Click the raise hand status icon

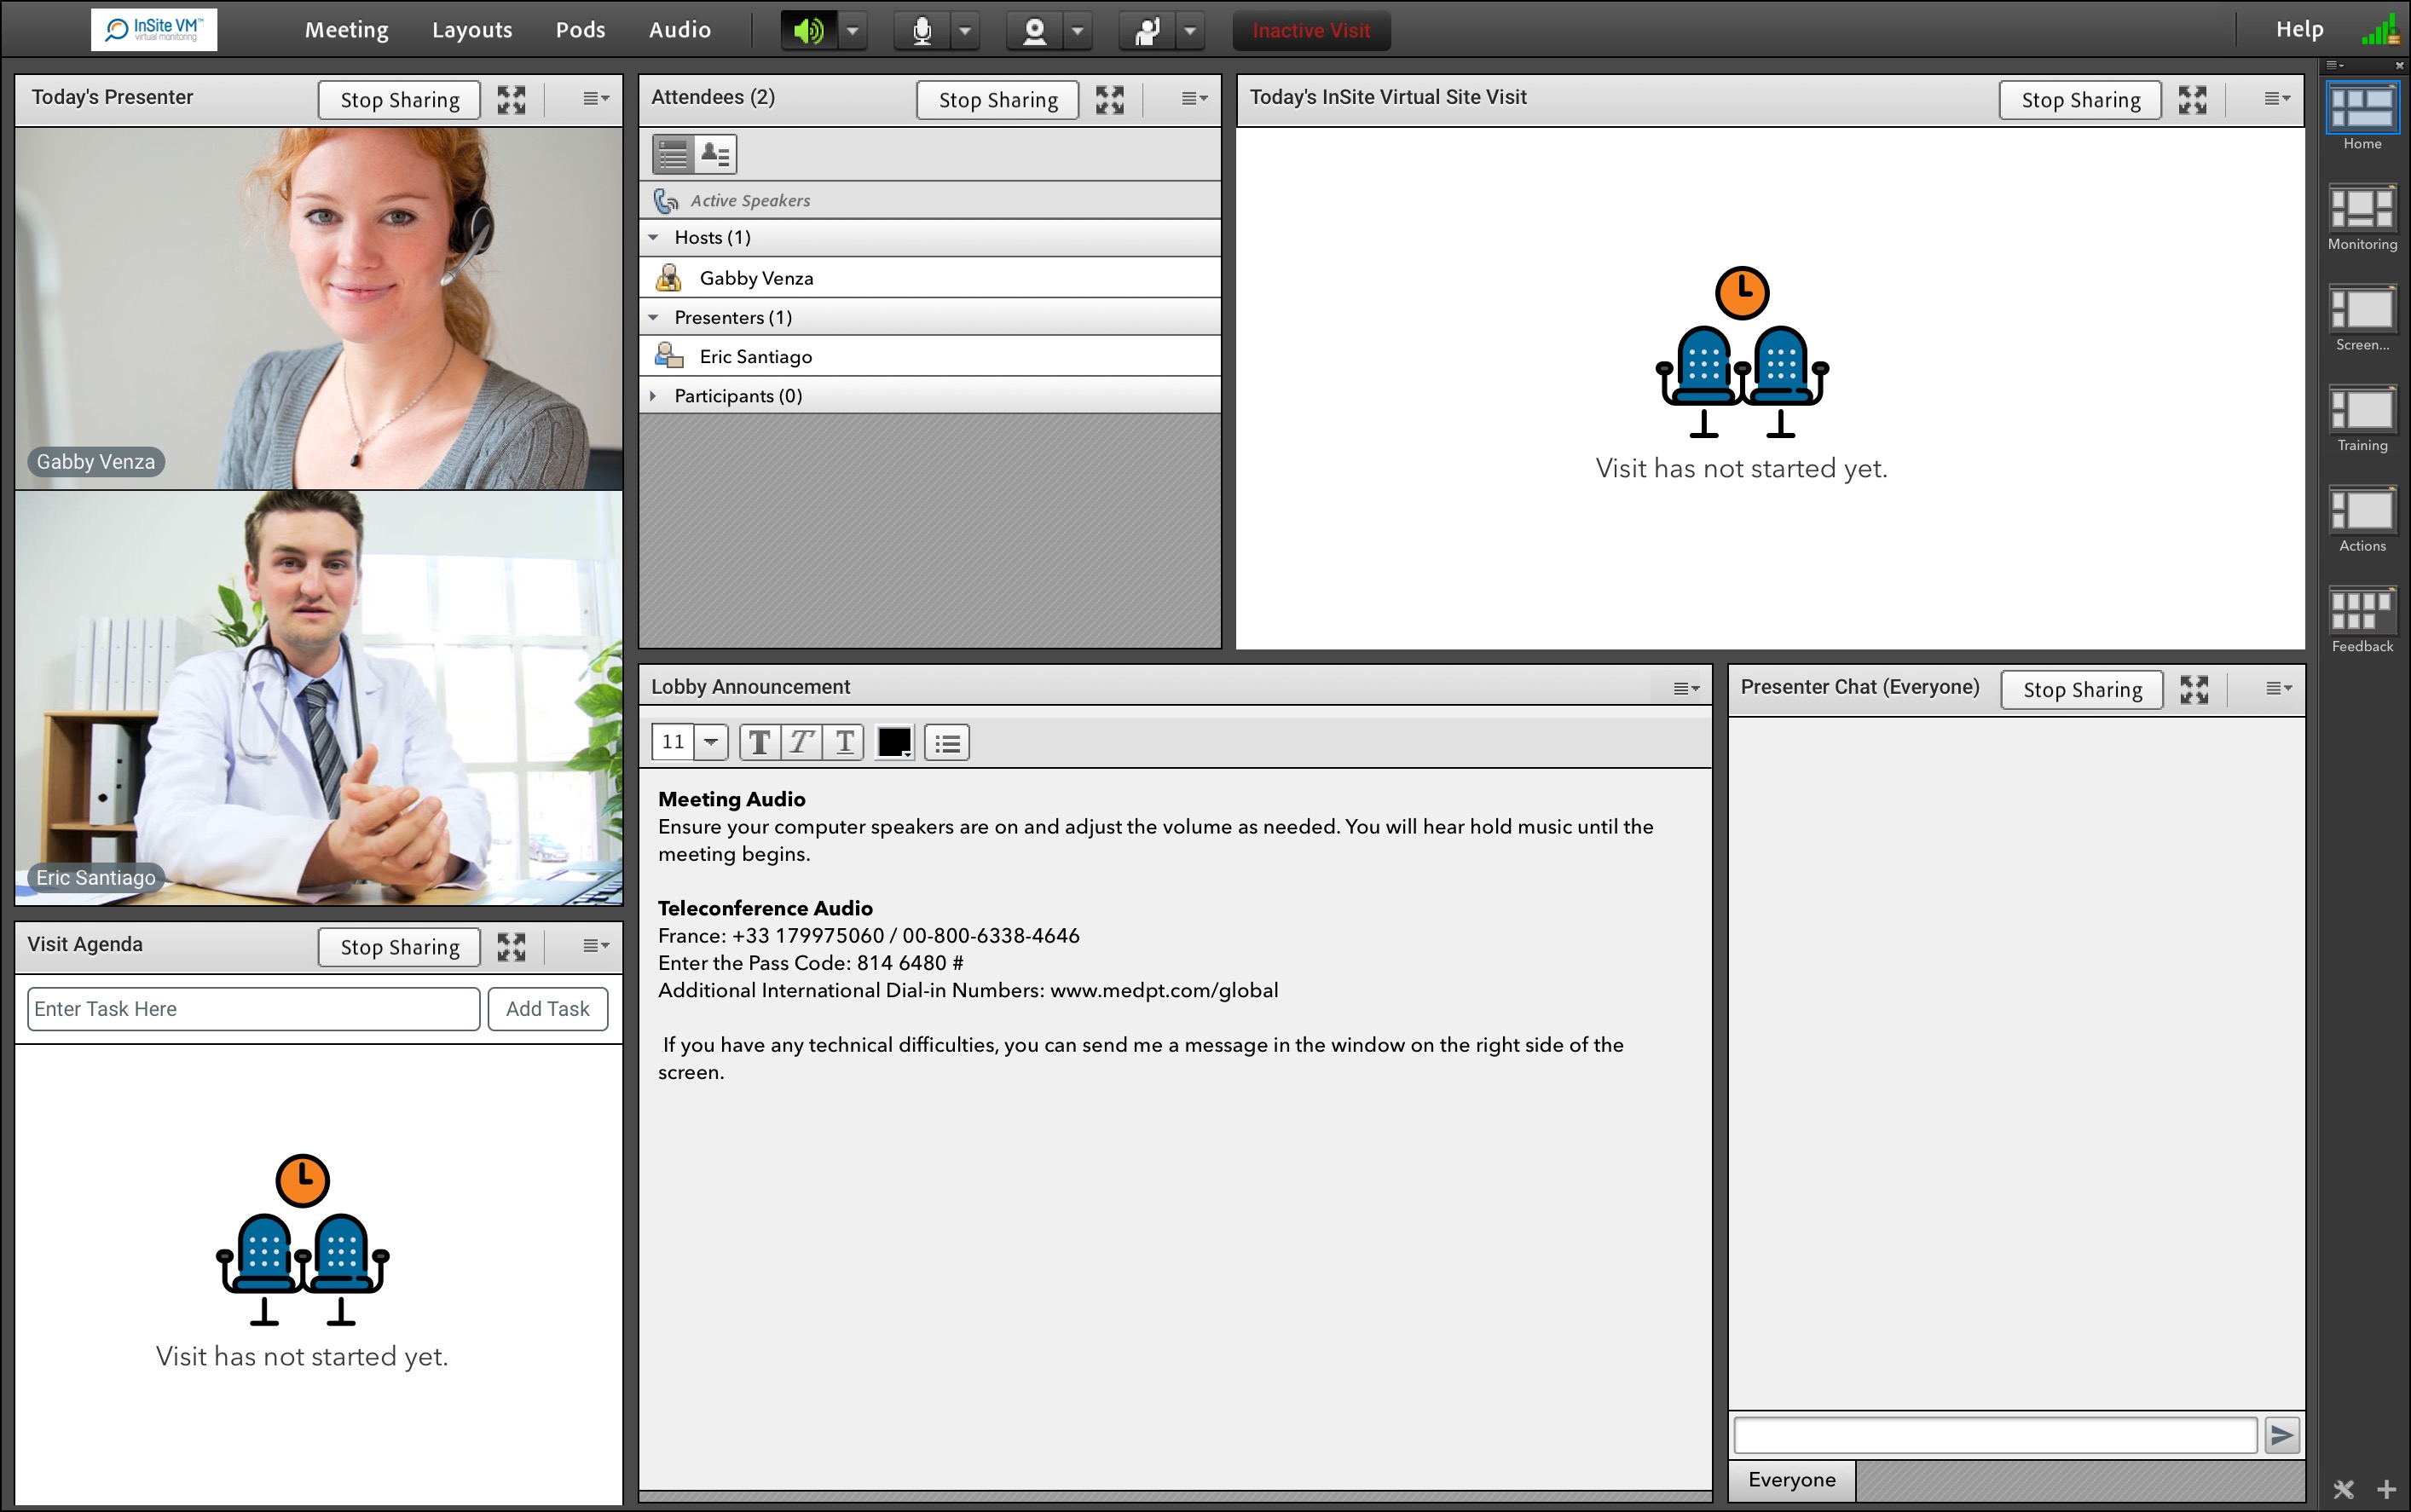click(1147, 31)
